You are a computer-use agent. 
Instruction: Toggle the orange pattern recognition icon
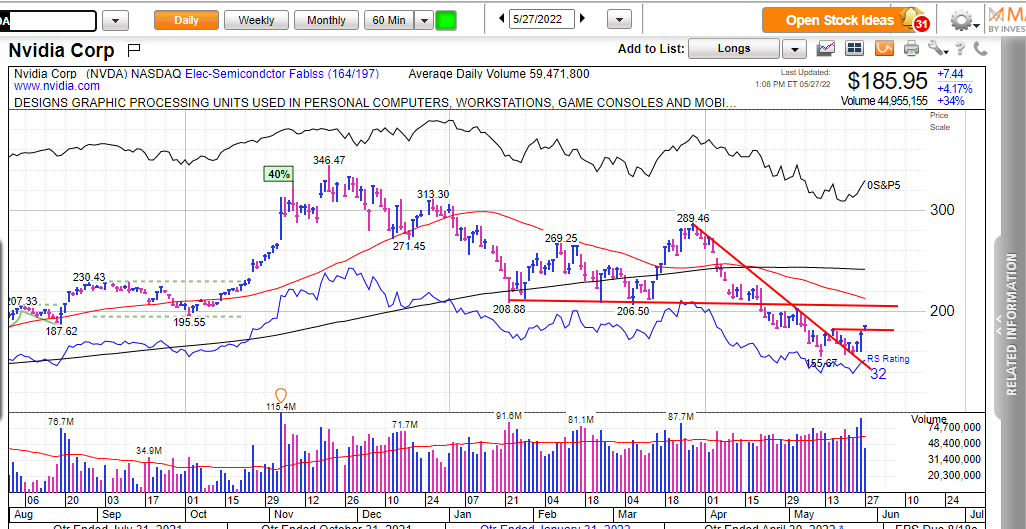[x=885, y=48]
